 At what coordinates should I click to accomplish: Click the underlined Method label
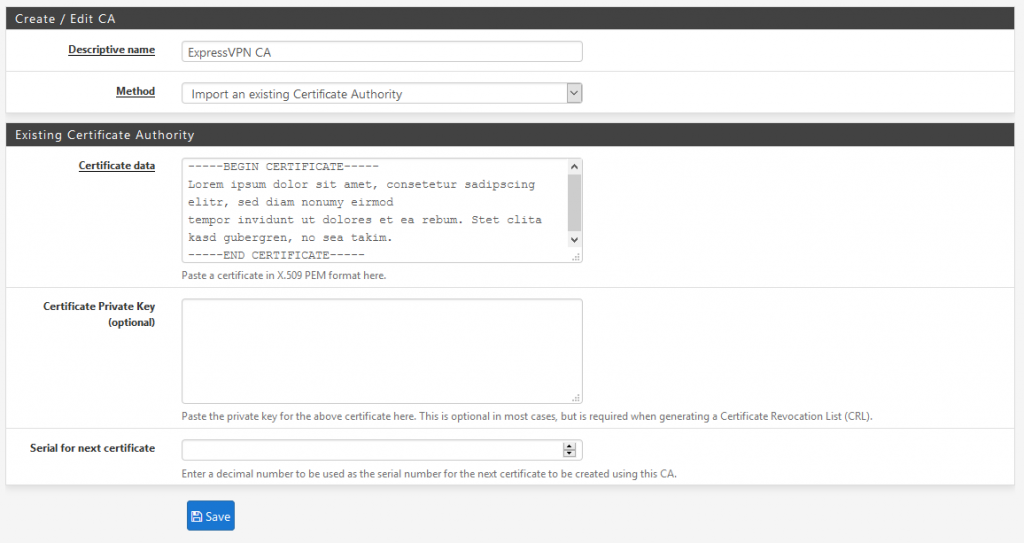tap(135, 91)
